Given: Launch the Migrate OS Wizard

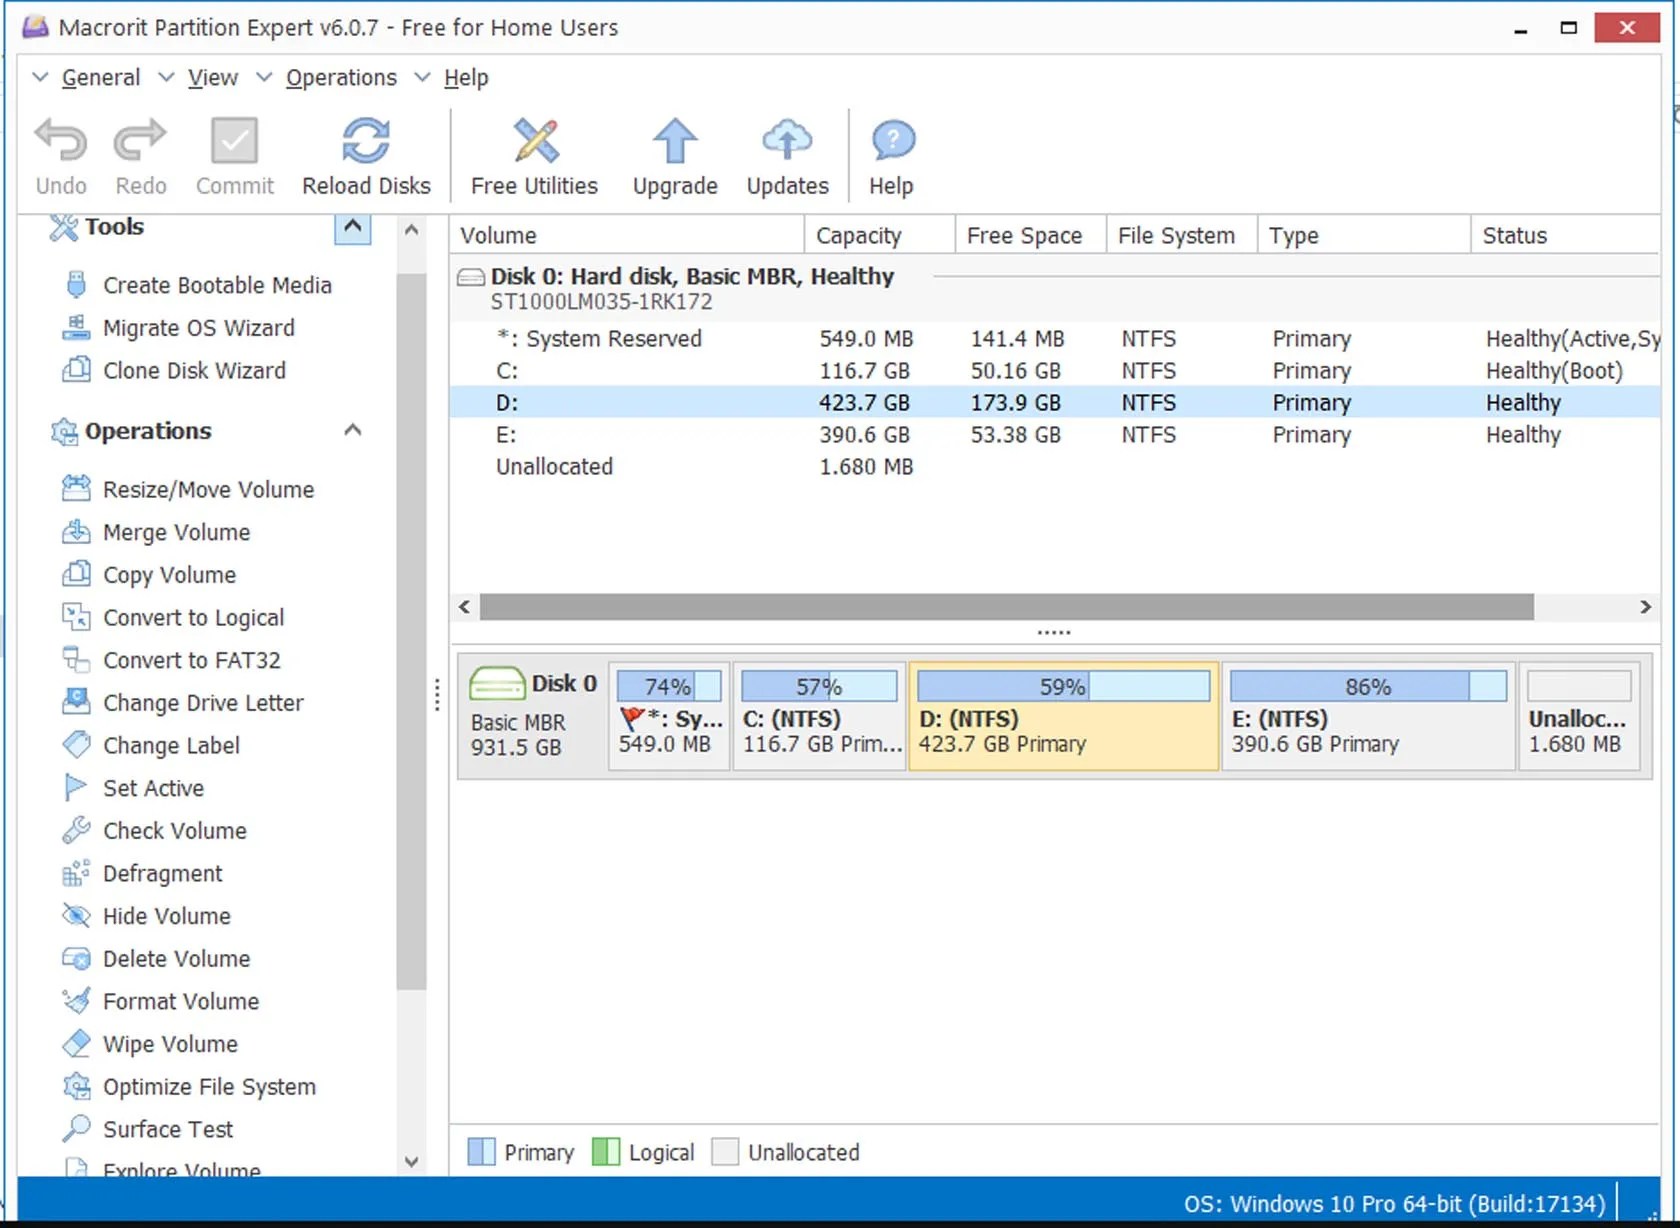Looking at the screenshot, I should (198, 327).
